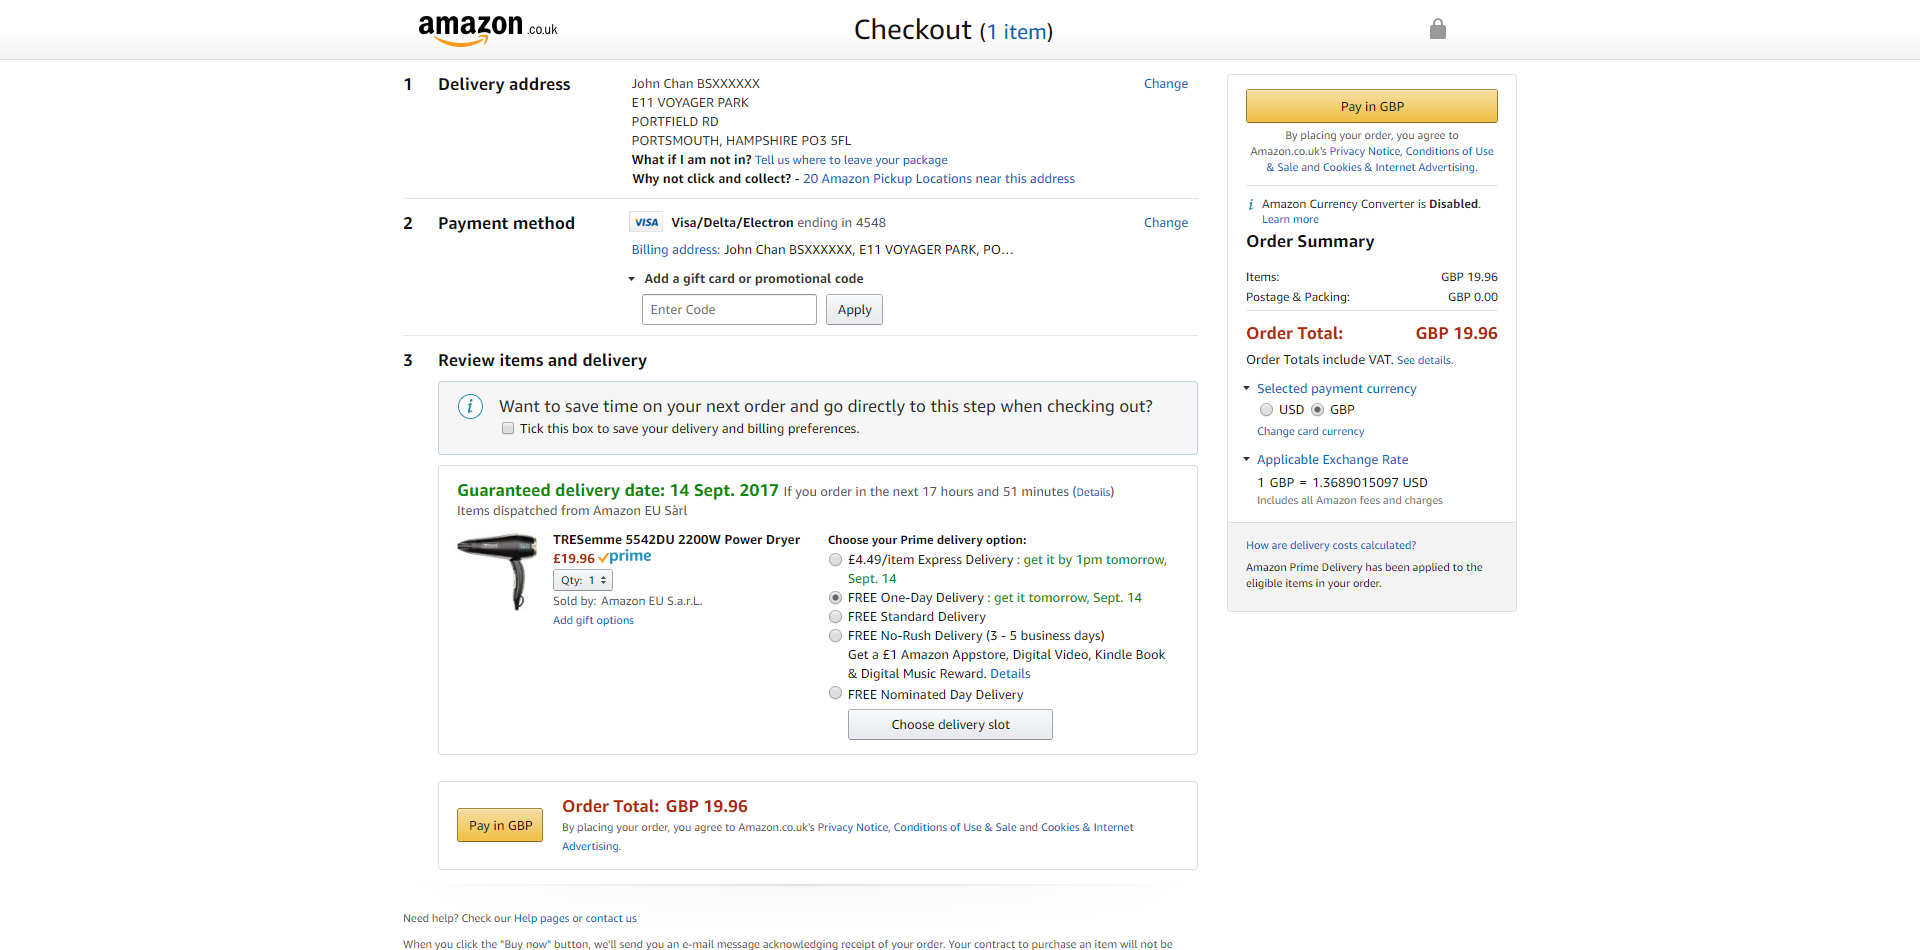Viewport: 1920px width, 950px height.
Task: Tick the save delivery and billing preferences box
Action: [x=508, y=429]
